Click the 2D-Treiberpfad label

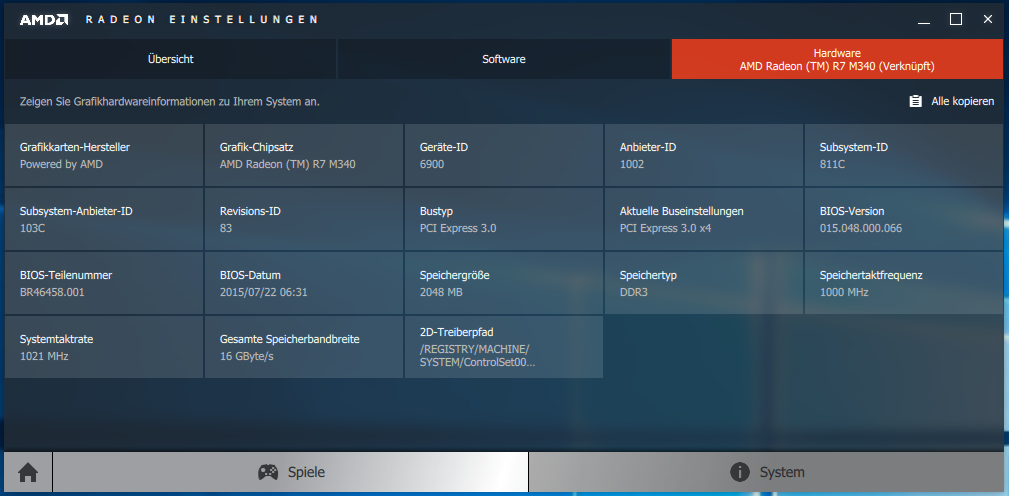(456, 332)
